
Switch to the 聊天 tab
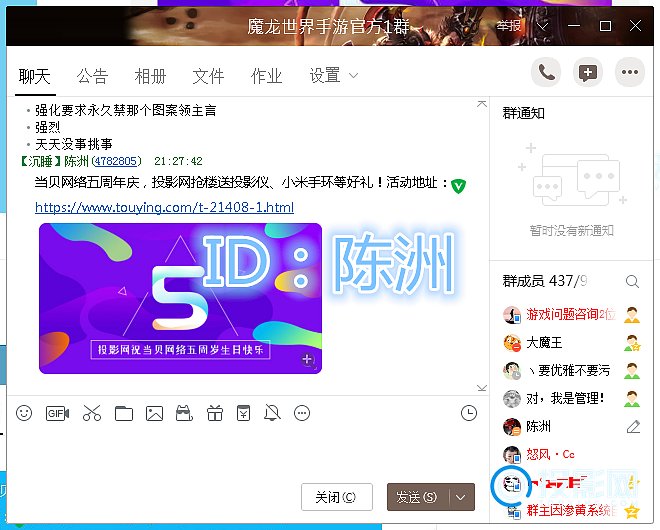(35, 77)
